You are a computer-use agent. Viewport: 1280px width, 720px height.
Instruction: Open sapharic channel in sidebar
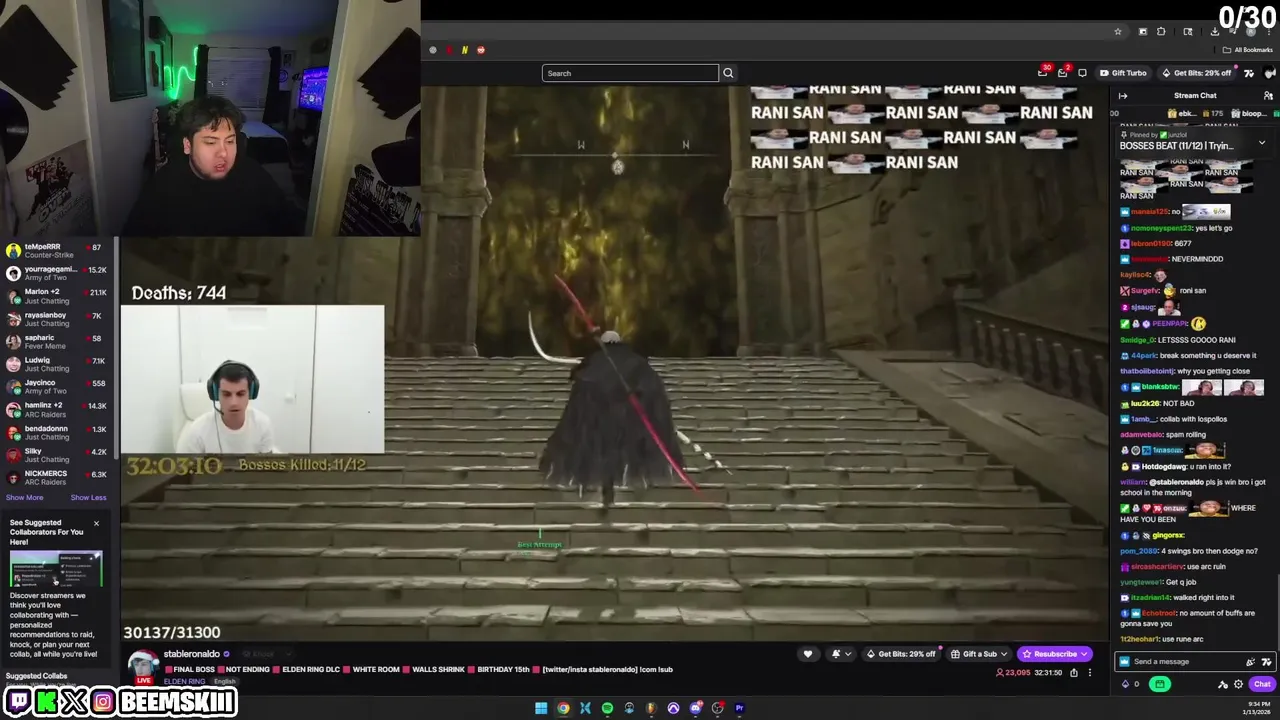click(55, 342)
